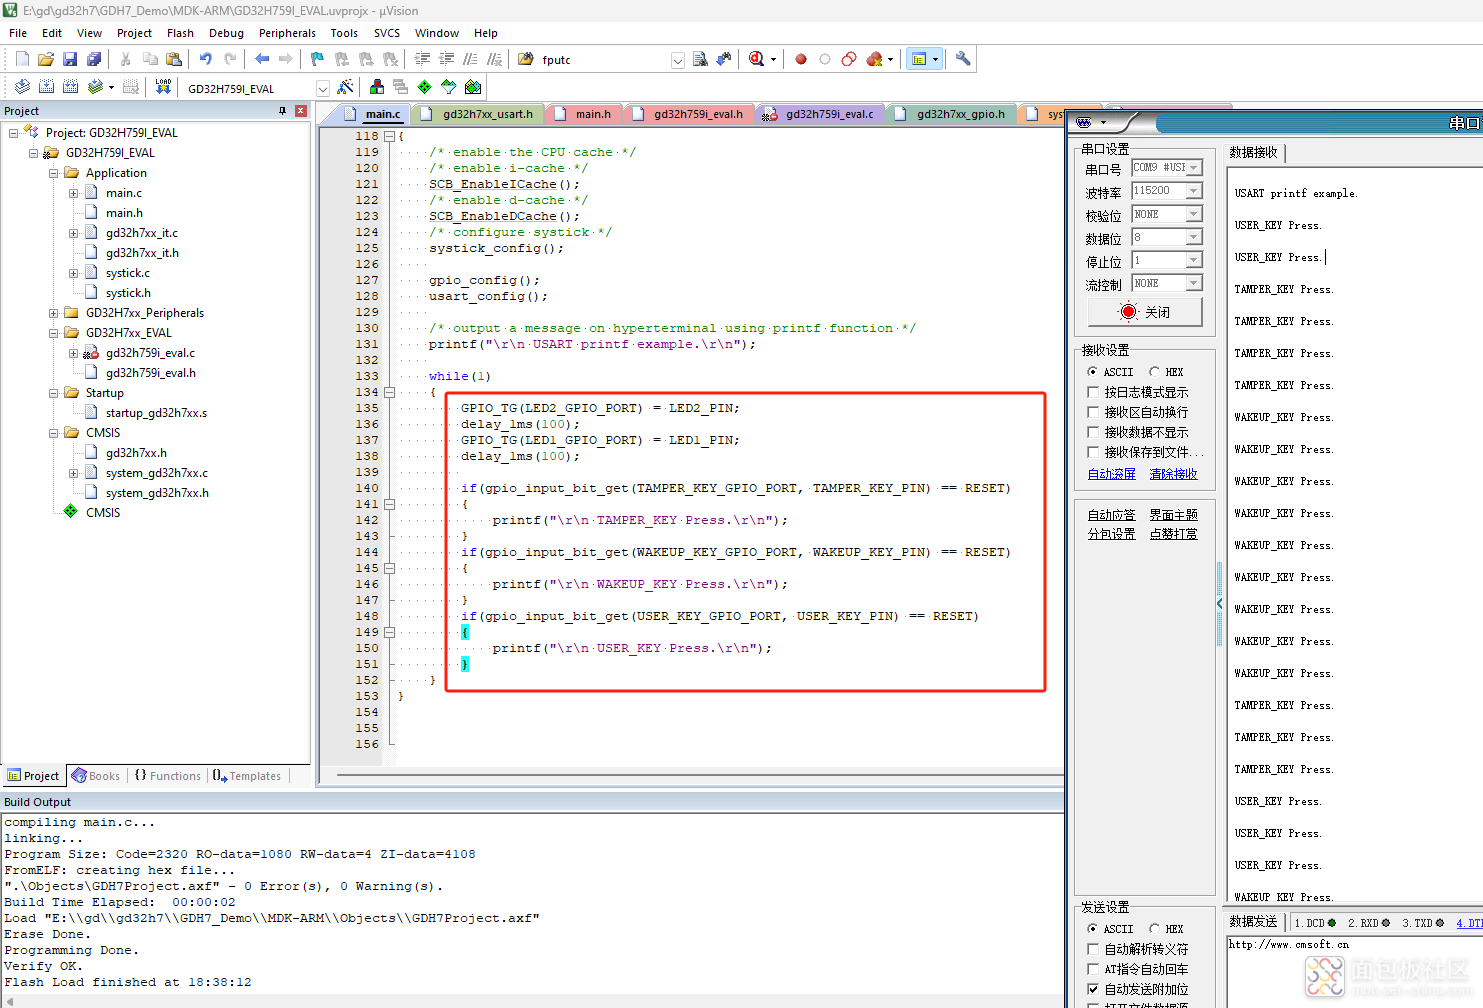1483x1008 pixels.
Task: Collapse the Startup group in project tree
Action: 54,393
